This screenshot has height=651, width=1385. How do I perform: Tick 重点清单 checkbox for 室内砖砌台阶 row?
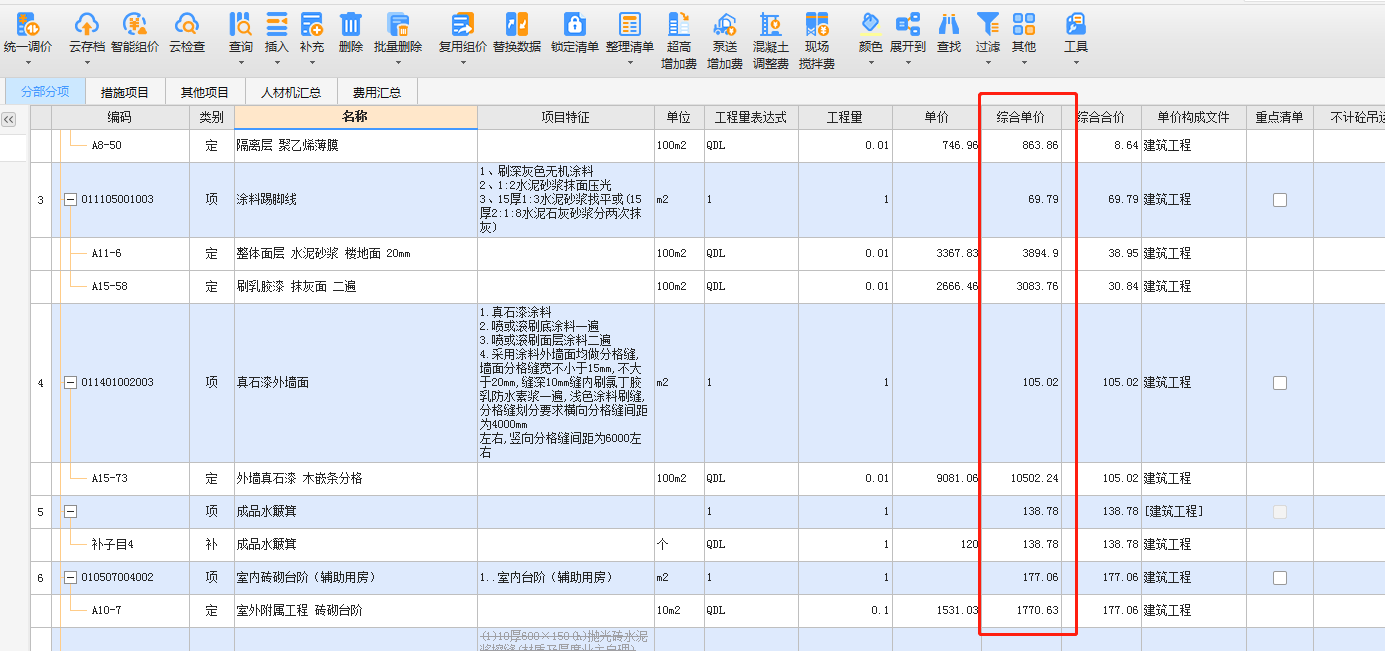pyautogui.click(x=1279, y=578)
